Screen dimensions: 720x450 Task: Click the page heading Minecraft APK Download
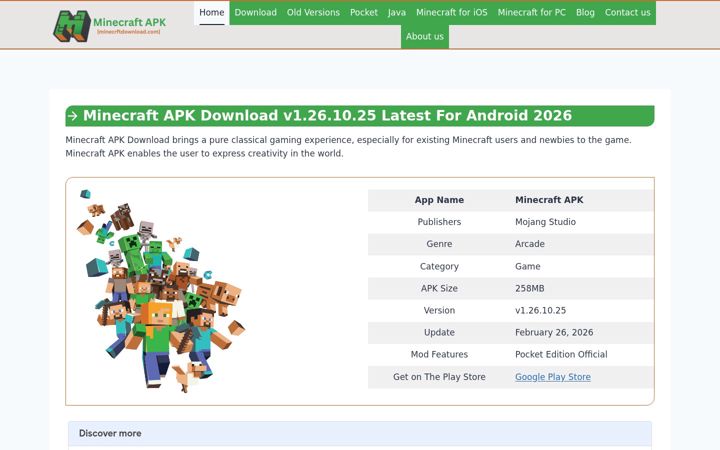(x=327, y=115)
